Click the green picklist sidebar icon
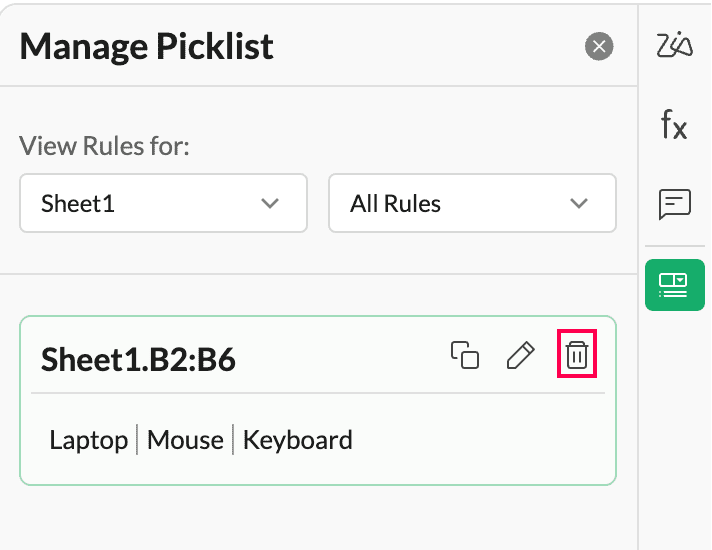Viewport: 712px width, 550px height. coord(675,285)
